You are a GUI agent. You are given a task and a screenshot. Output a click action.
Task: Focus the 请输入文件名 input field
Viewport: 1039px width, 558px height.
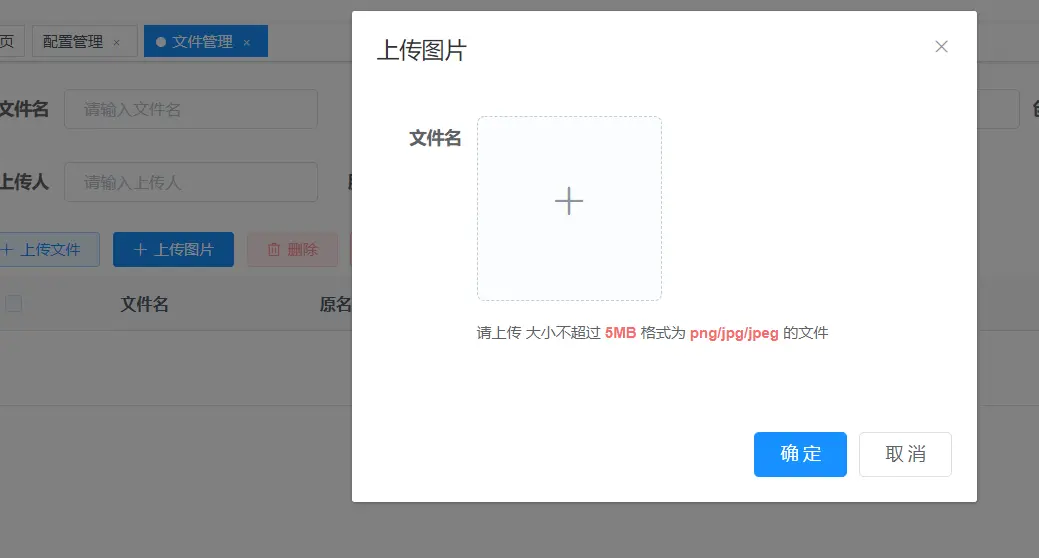(191, 109)
